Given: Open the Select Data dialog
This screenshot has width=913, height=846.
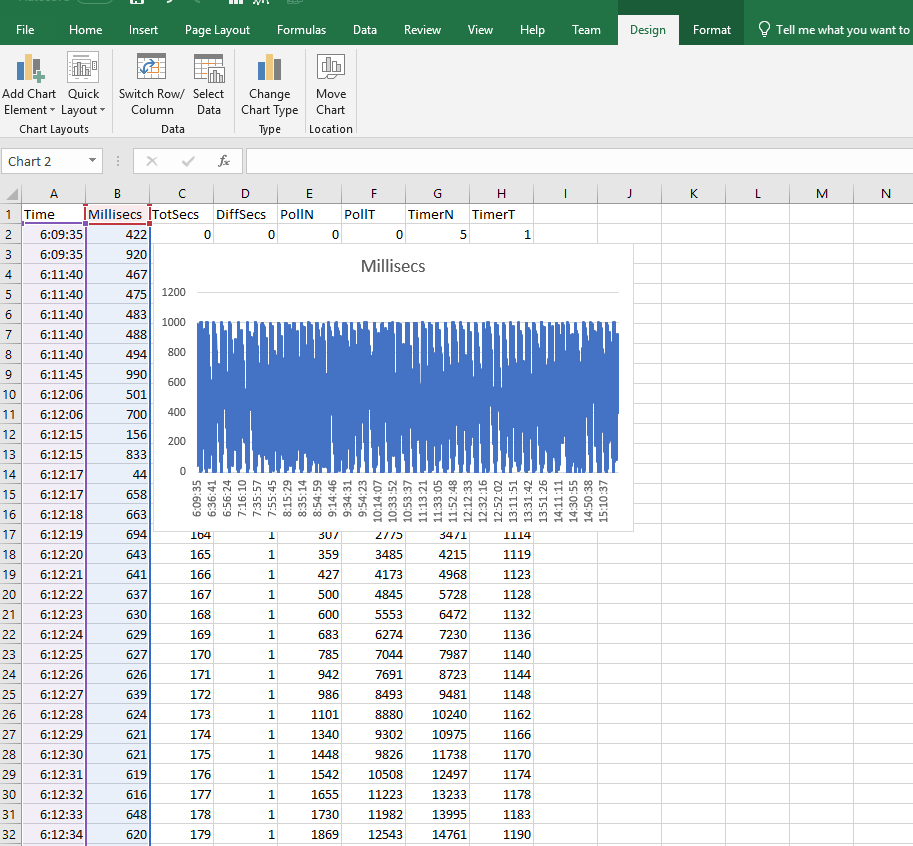Looking at the screenshot, I should tap(208, 69).
